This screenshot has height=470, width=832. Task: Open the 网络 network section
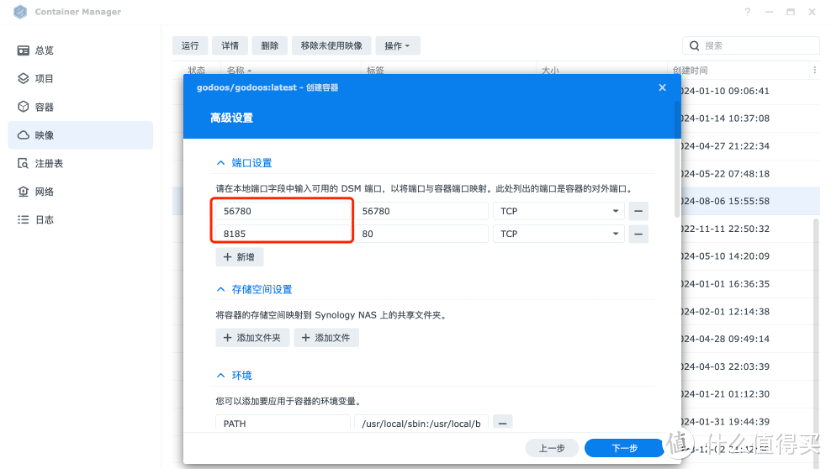(x=81, y=191)
